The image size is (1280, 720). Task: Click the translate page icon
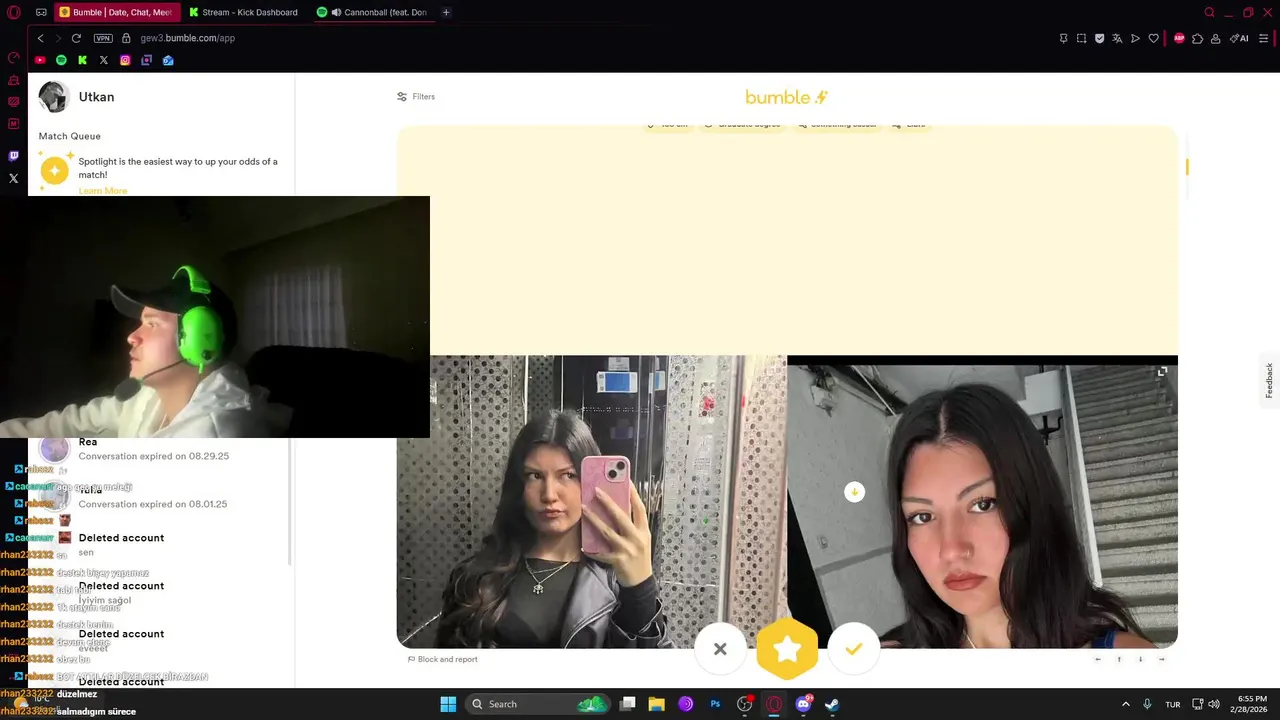1117,38
